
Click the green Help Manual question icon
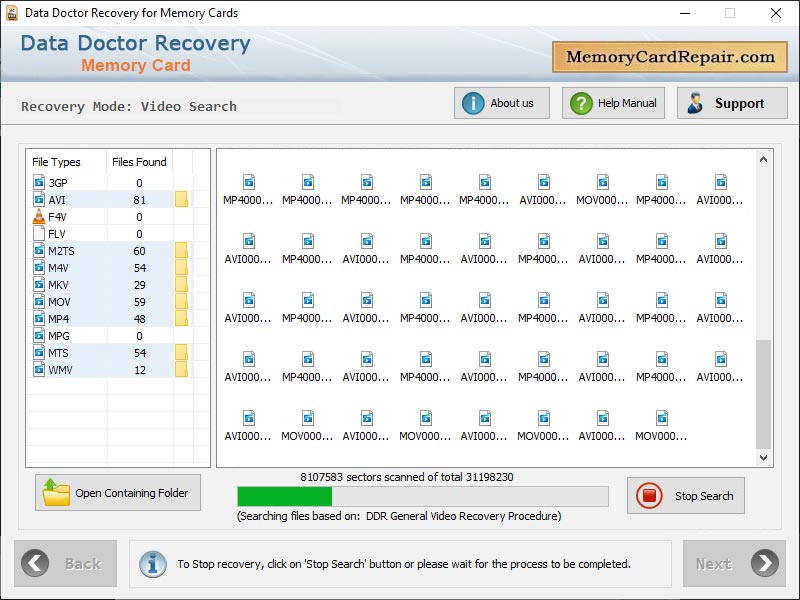click(x=583, y=103)
